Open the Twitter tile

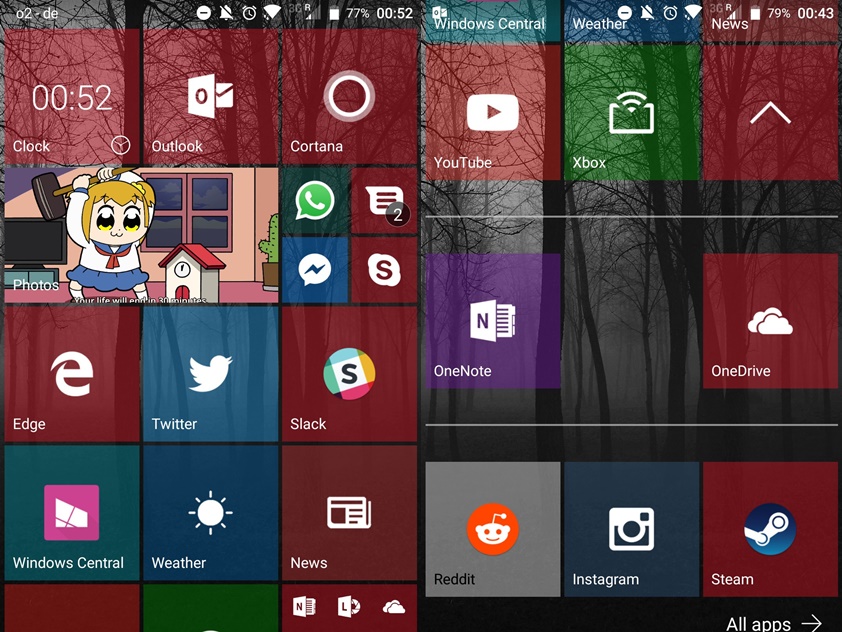[210, 374]
